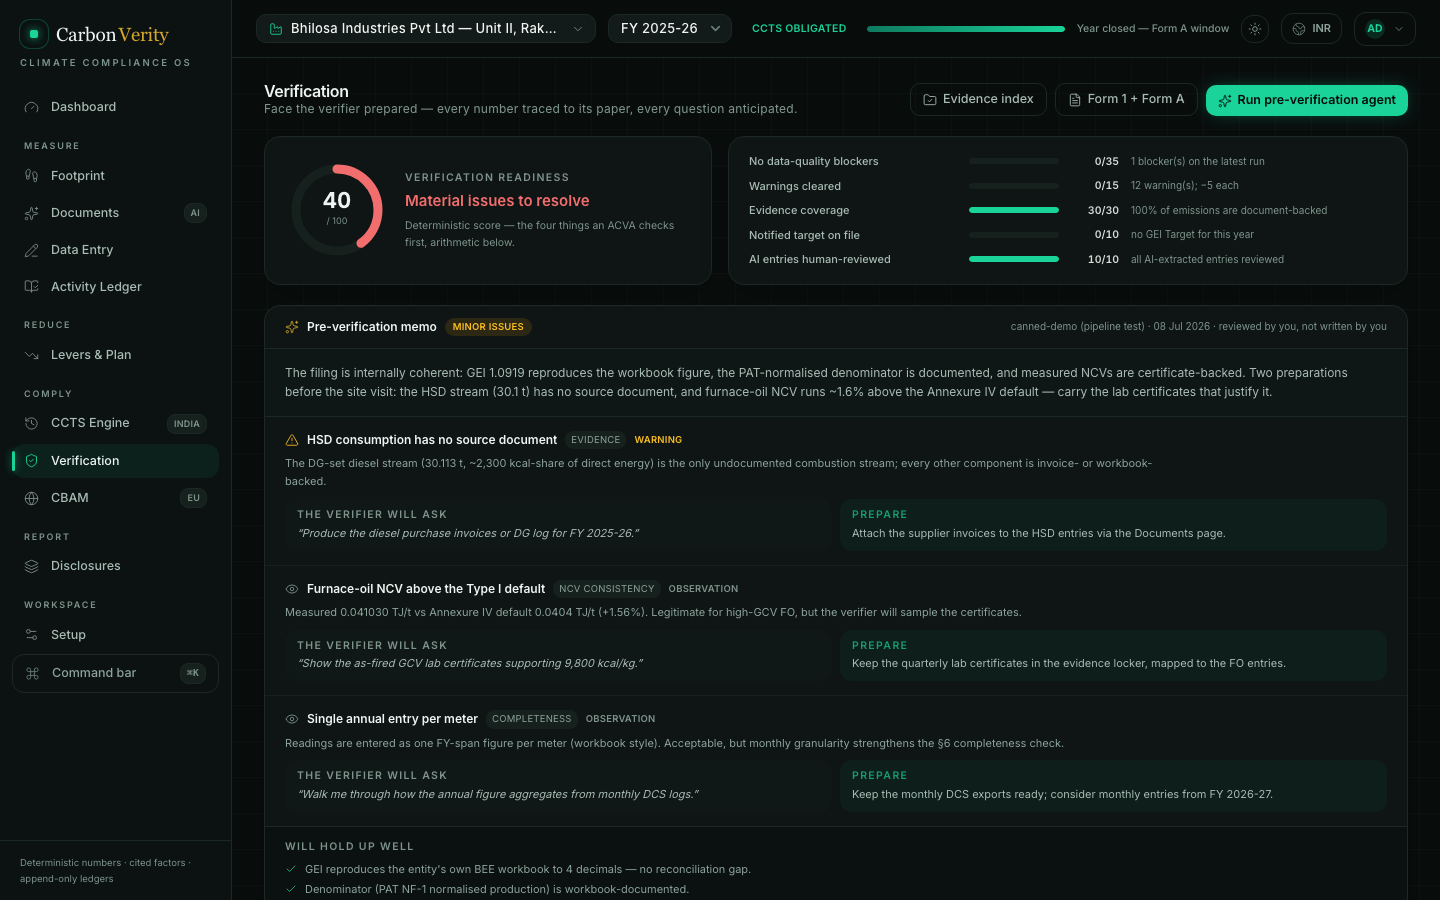The image size is (1440, 900).
Task: Toggle light/dark theme sun icon
Action: tap(1255, 29)
